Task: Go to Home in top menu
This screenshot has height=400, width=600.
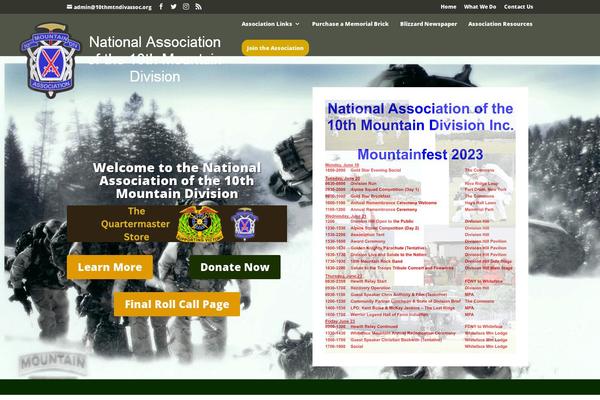Action: pyautogui.click(x=448, y=7)
